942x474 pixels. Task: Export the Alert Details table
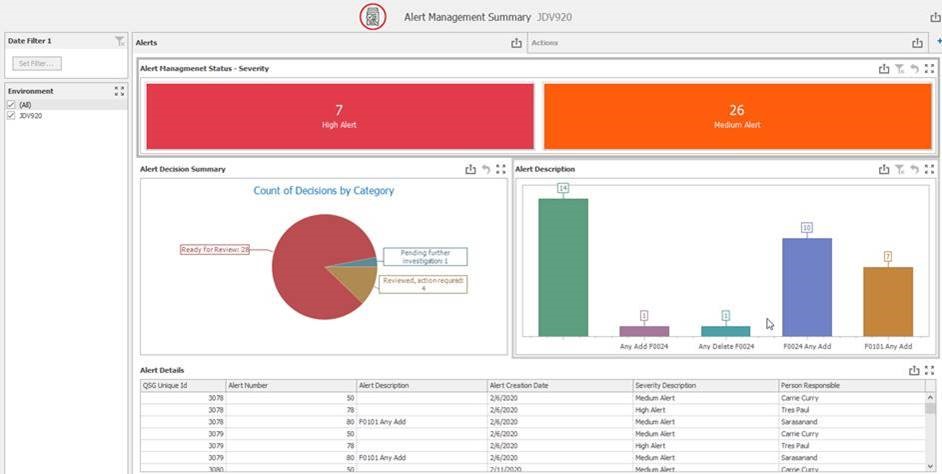pyautogui.click(x=914, y=370)
